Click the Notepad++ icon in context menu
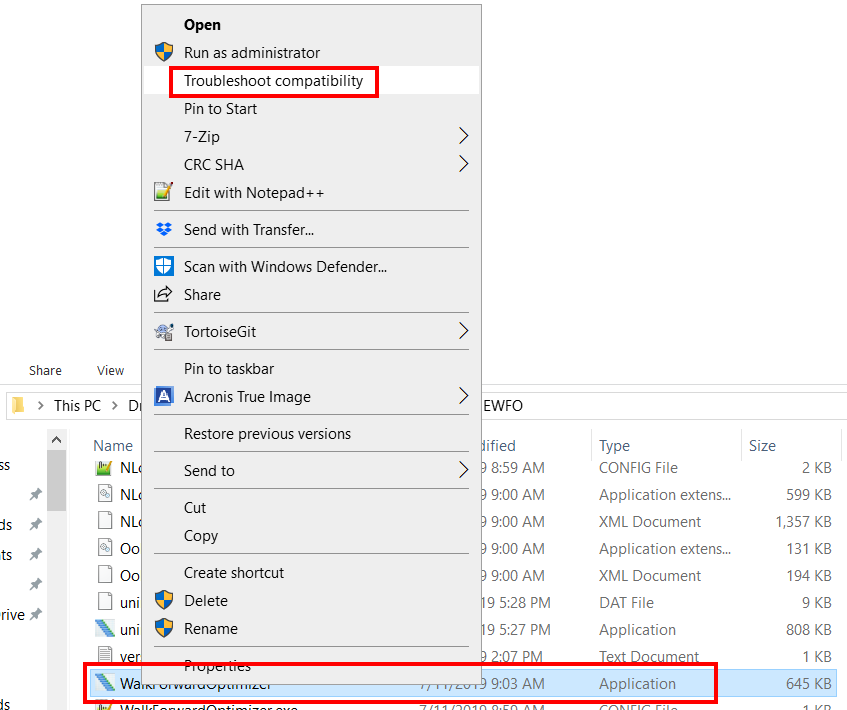Screen dimensions: 847x710 click(164, 192)
